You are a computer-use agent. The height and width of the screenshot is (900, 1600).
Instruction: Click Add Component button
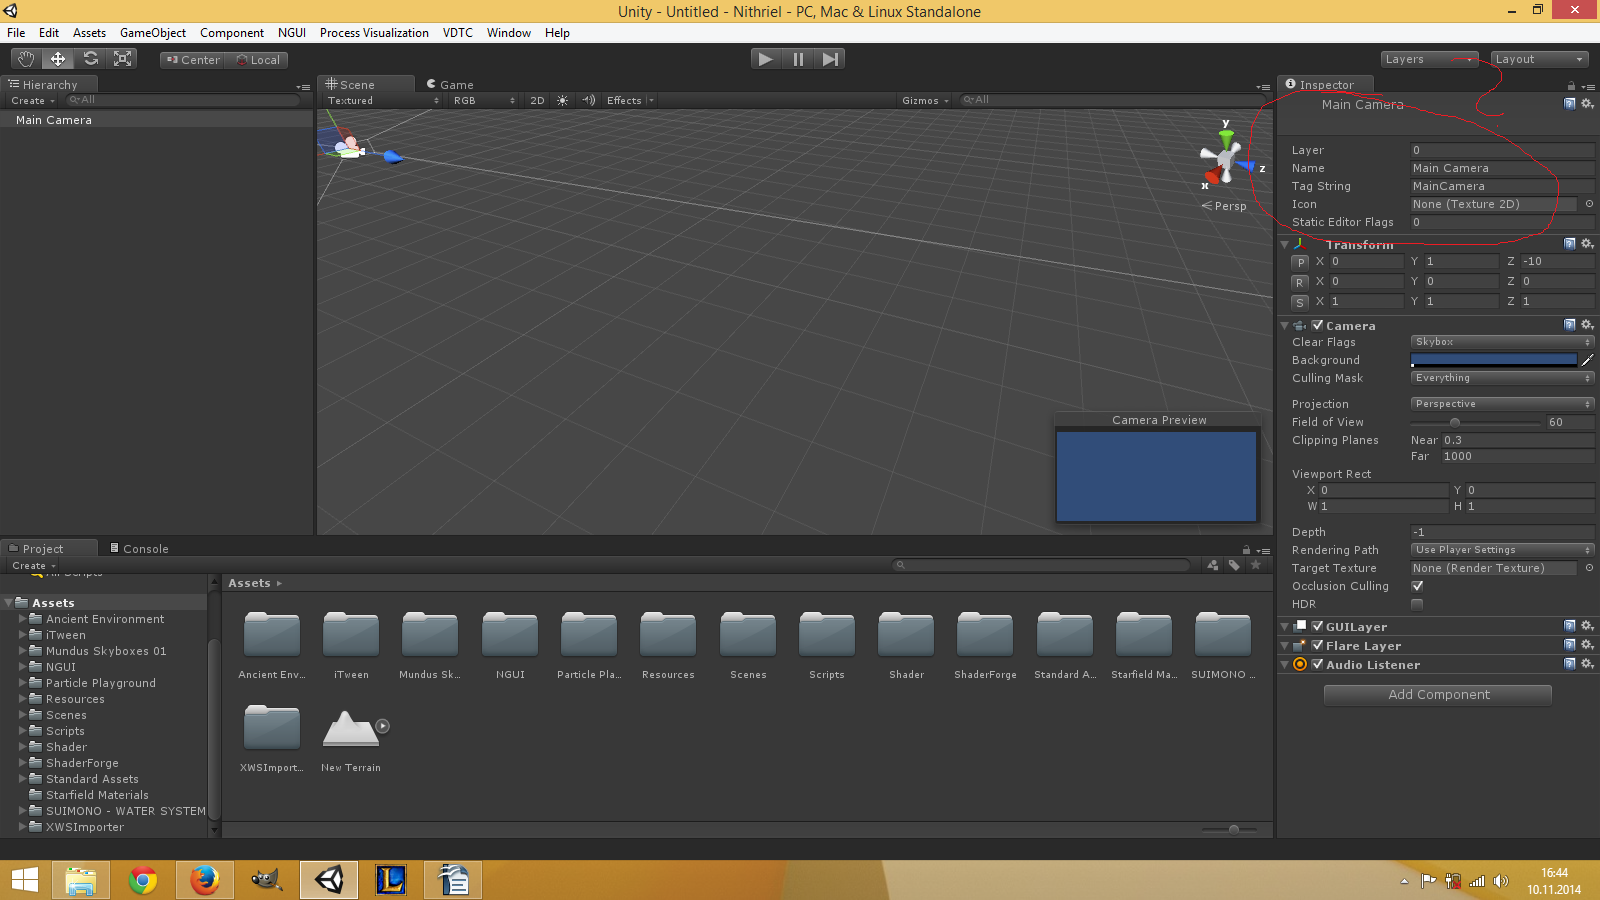(1438, 695)
